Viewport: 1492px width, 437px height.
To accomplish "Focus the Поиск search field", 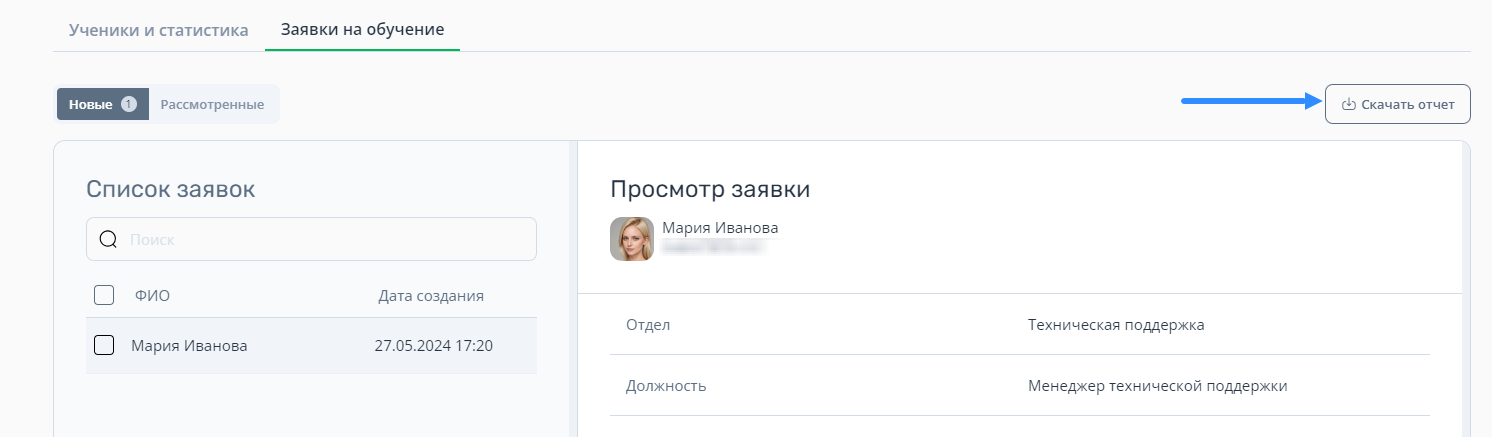I will pos(311,240).
